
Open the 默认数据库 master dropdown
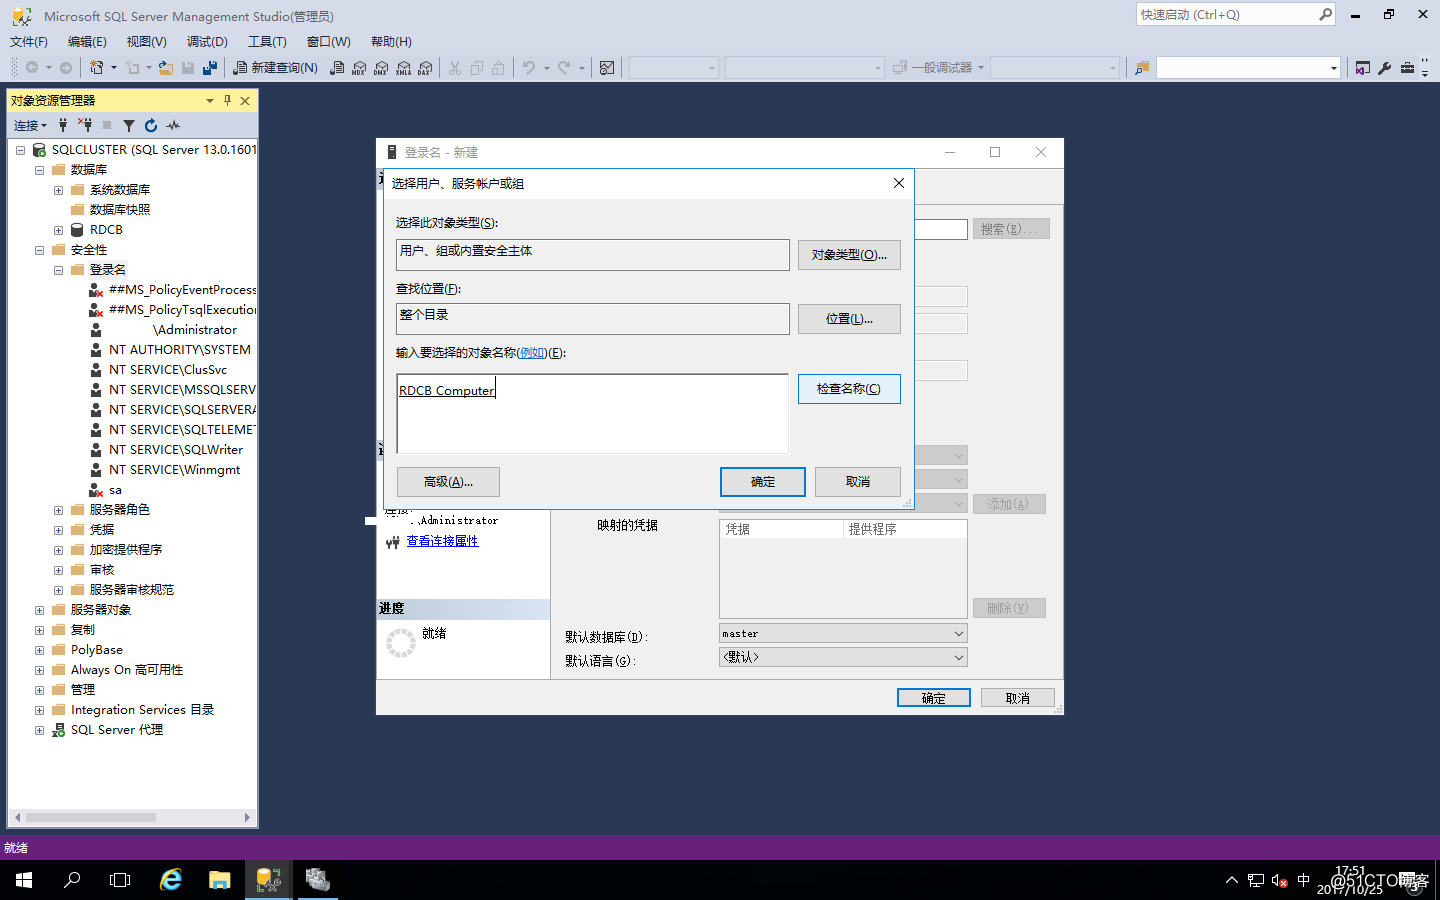click(958, 633)
